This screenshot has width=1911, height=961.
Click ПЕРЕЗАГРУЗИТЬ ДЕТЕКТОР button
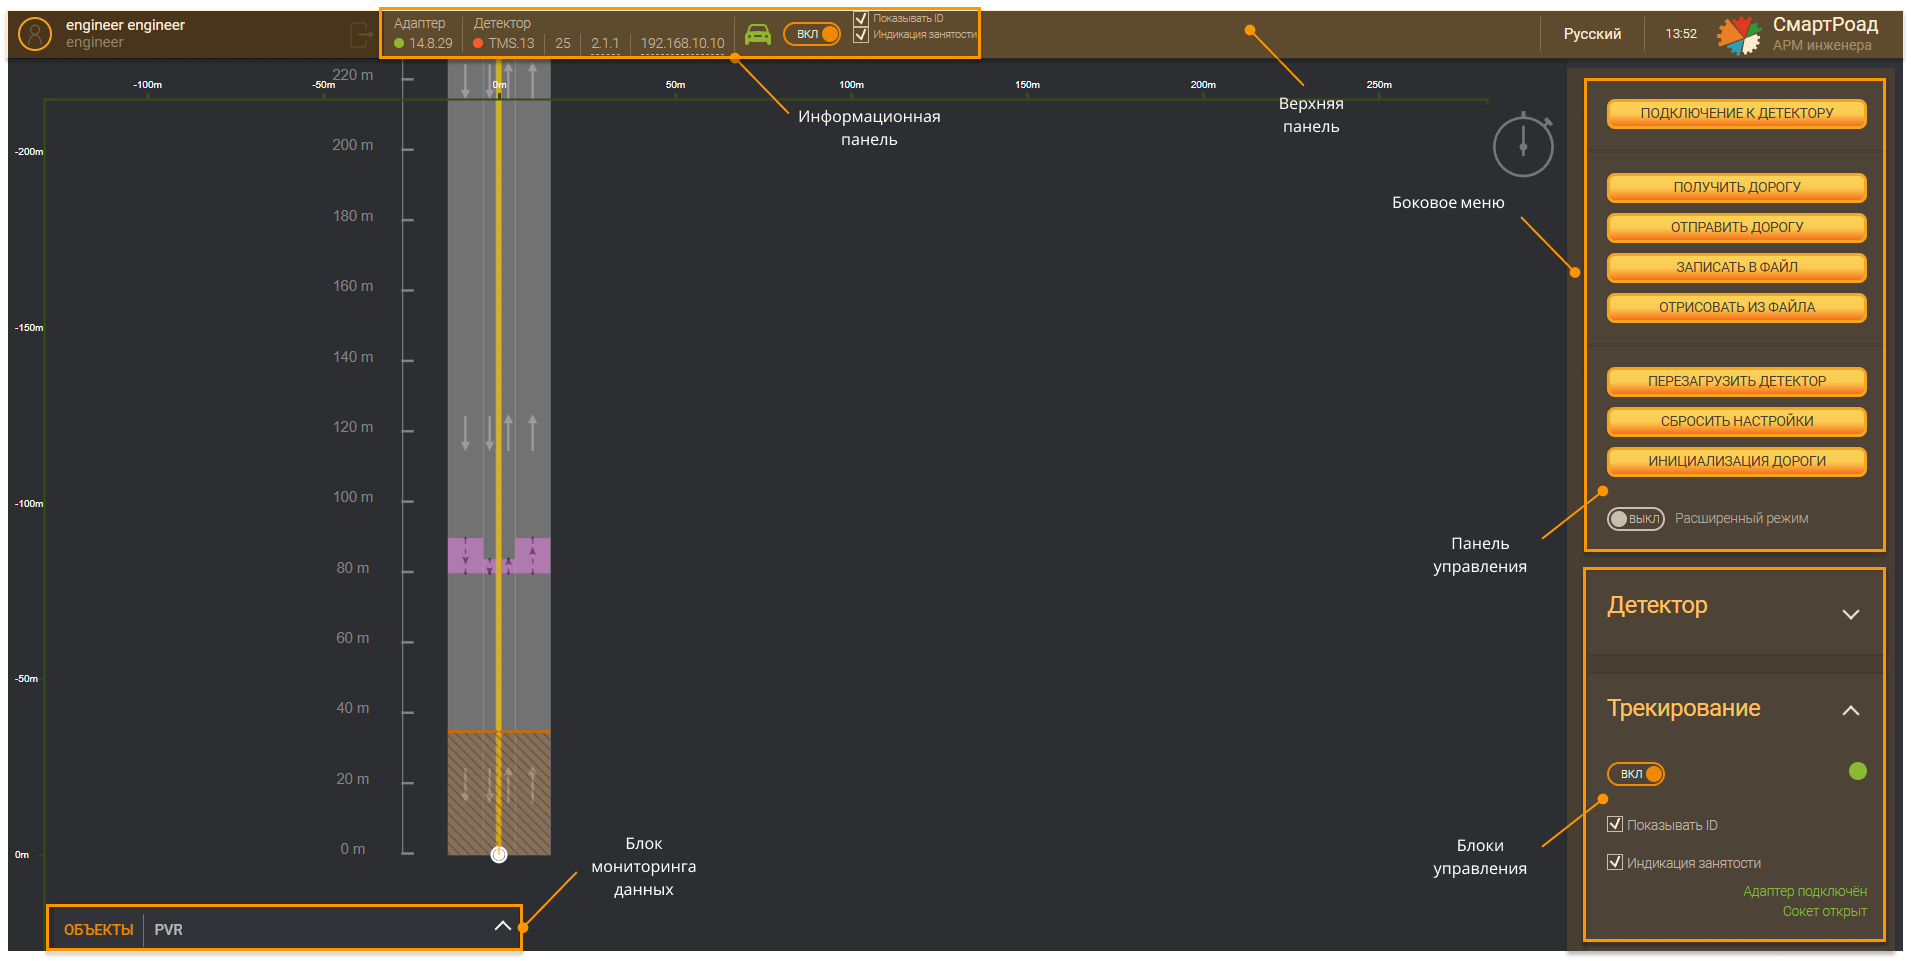[x=1737, y=381]
